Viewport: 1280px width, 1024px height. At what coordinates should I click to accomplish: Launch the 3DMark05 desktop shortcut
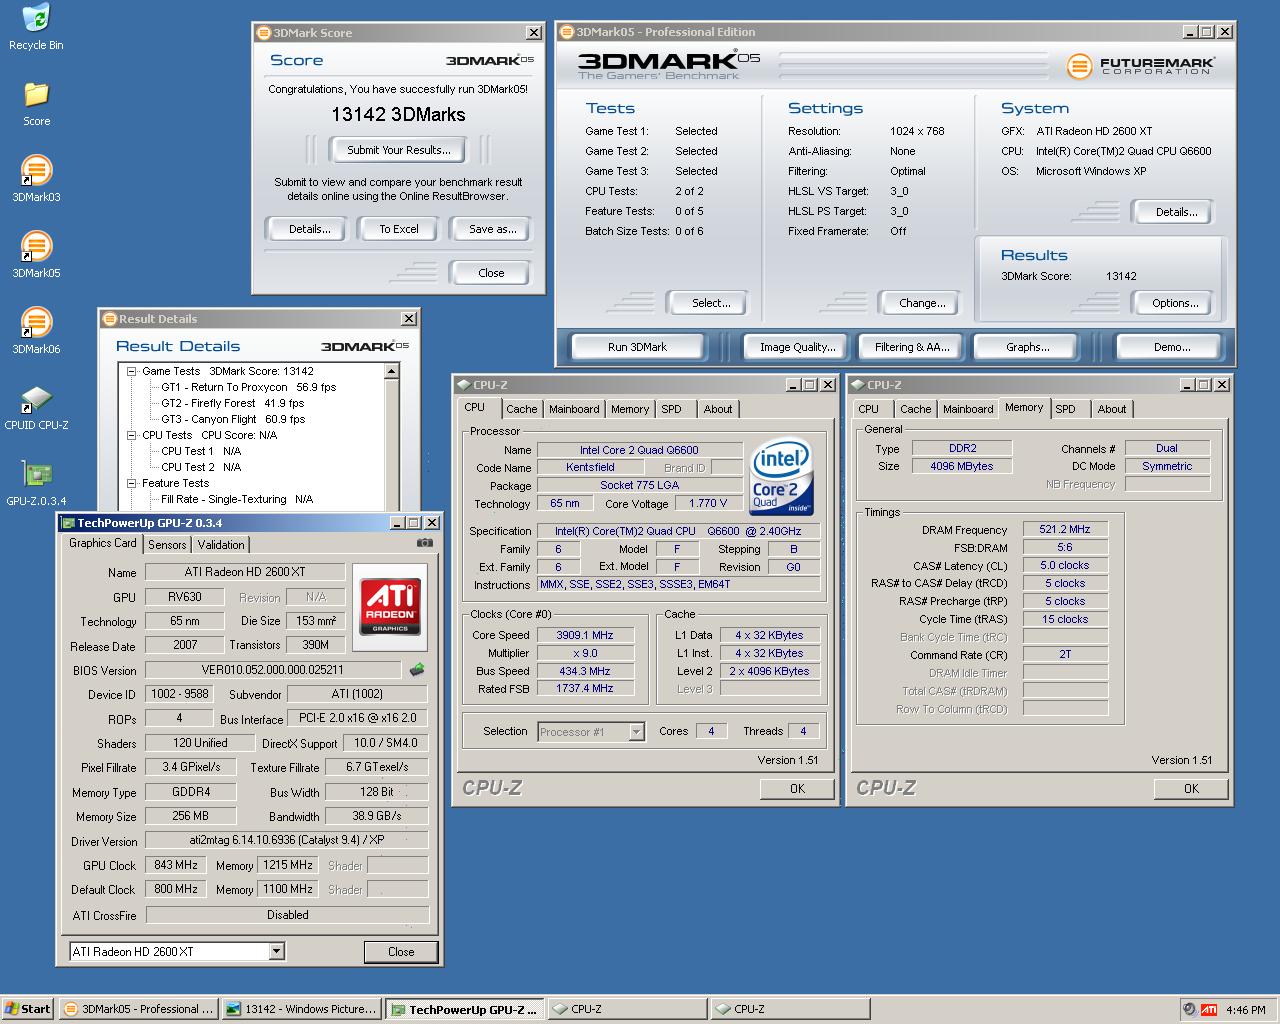coord(36,255)
